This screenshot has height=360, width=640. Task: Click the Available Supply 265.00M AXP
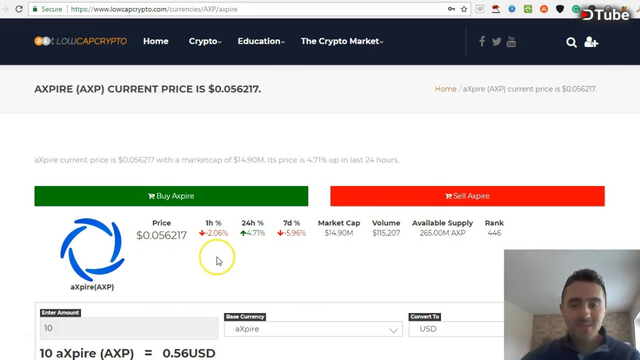pos(442,233)
